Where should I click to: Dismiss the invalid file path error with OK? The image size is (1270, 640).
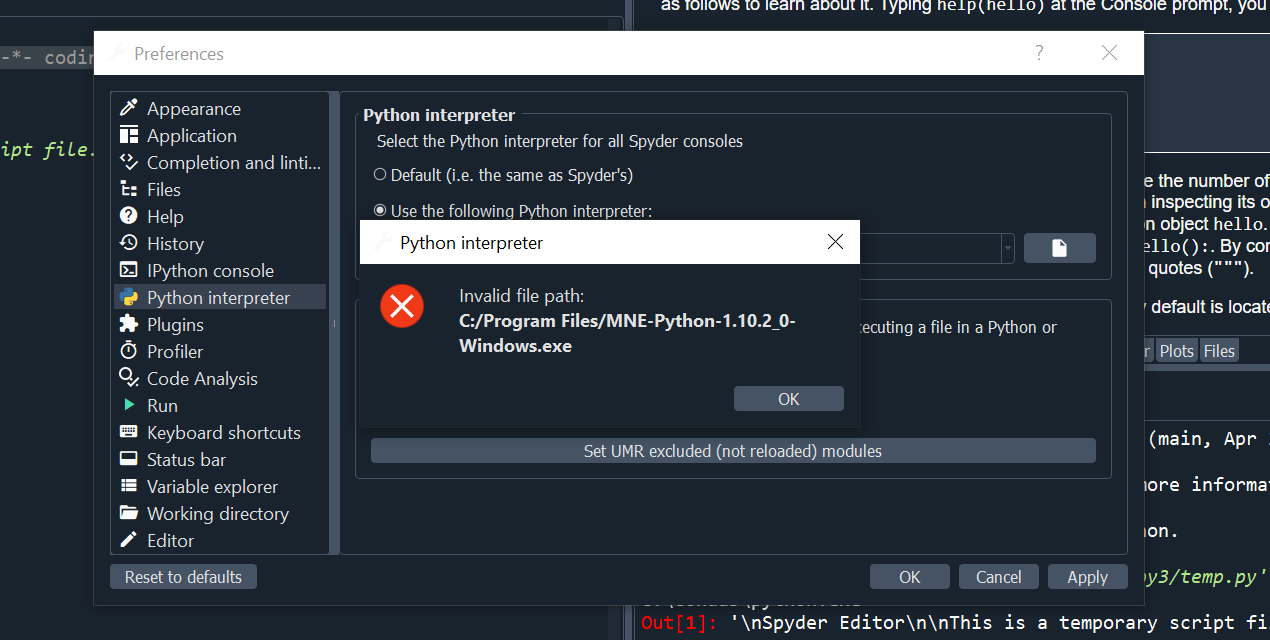788,399
